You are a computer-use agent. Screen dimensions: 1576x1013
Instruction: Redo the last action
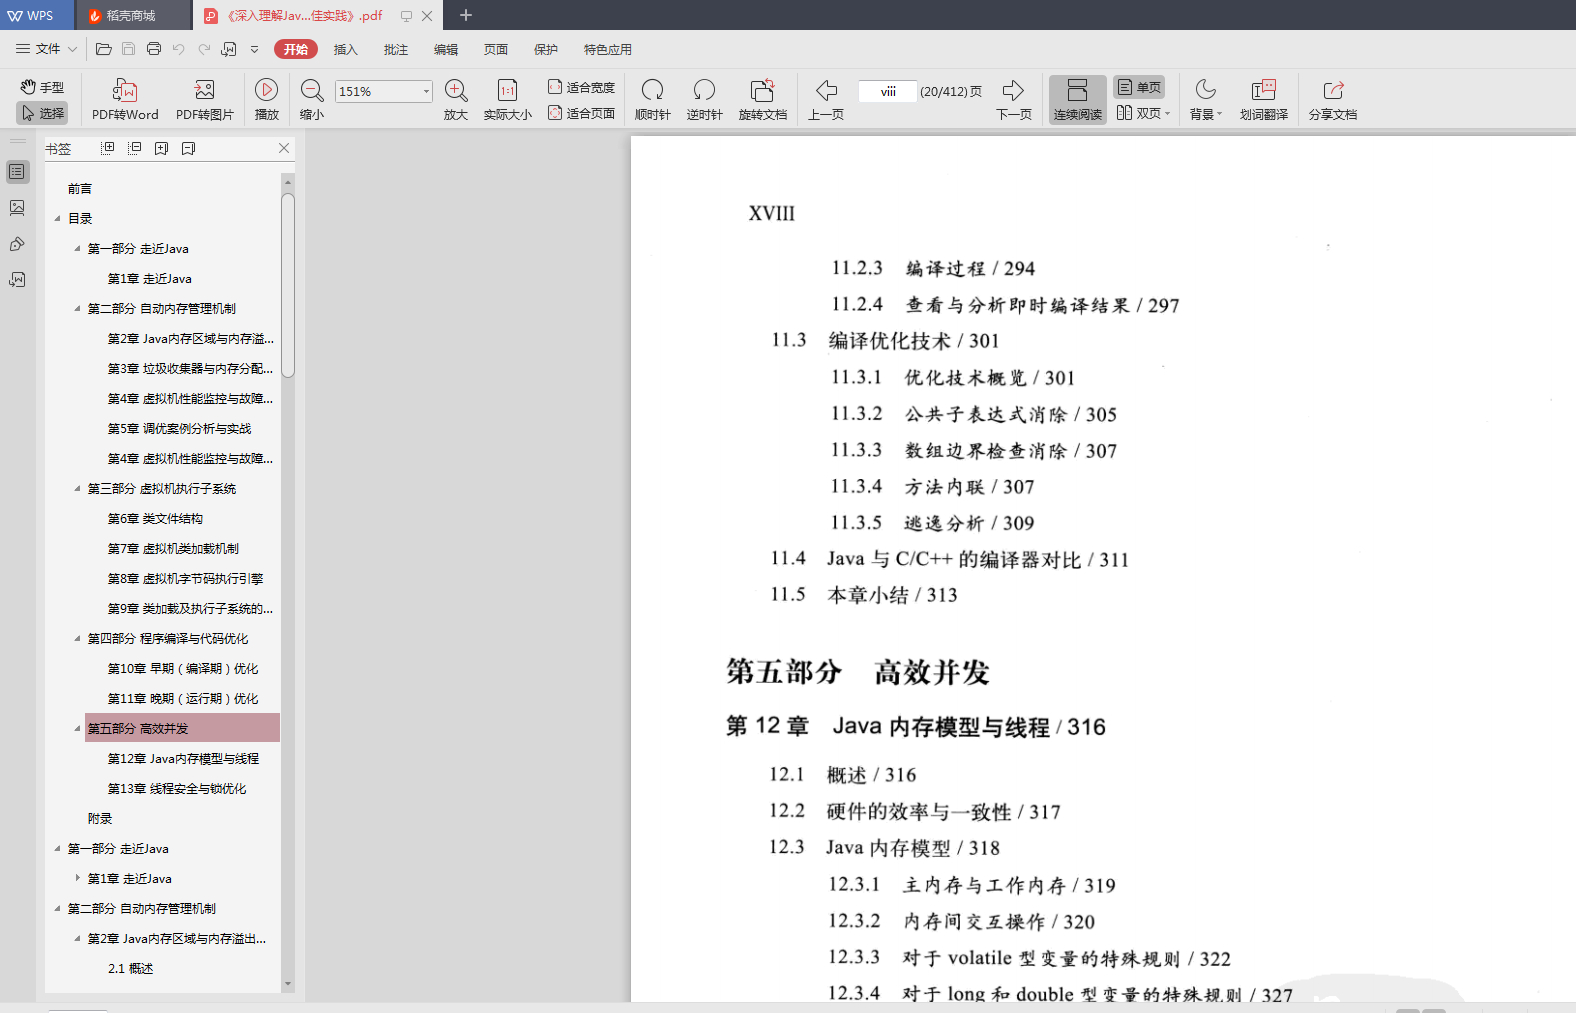click(x=204, y=48)
